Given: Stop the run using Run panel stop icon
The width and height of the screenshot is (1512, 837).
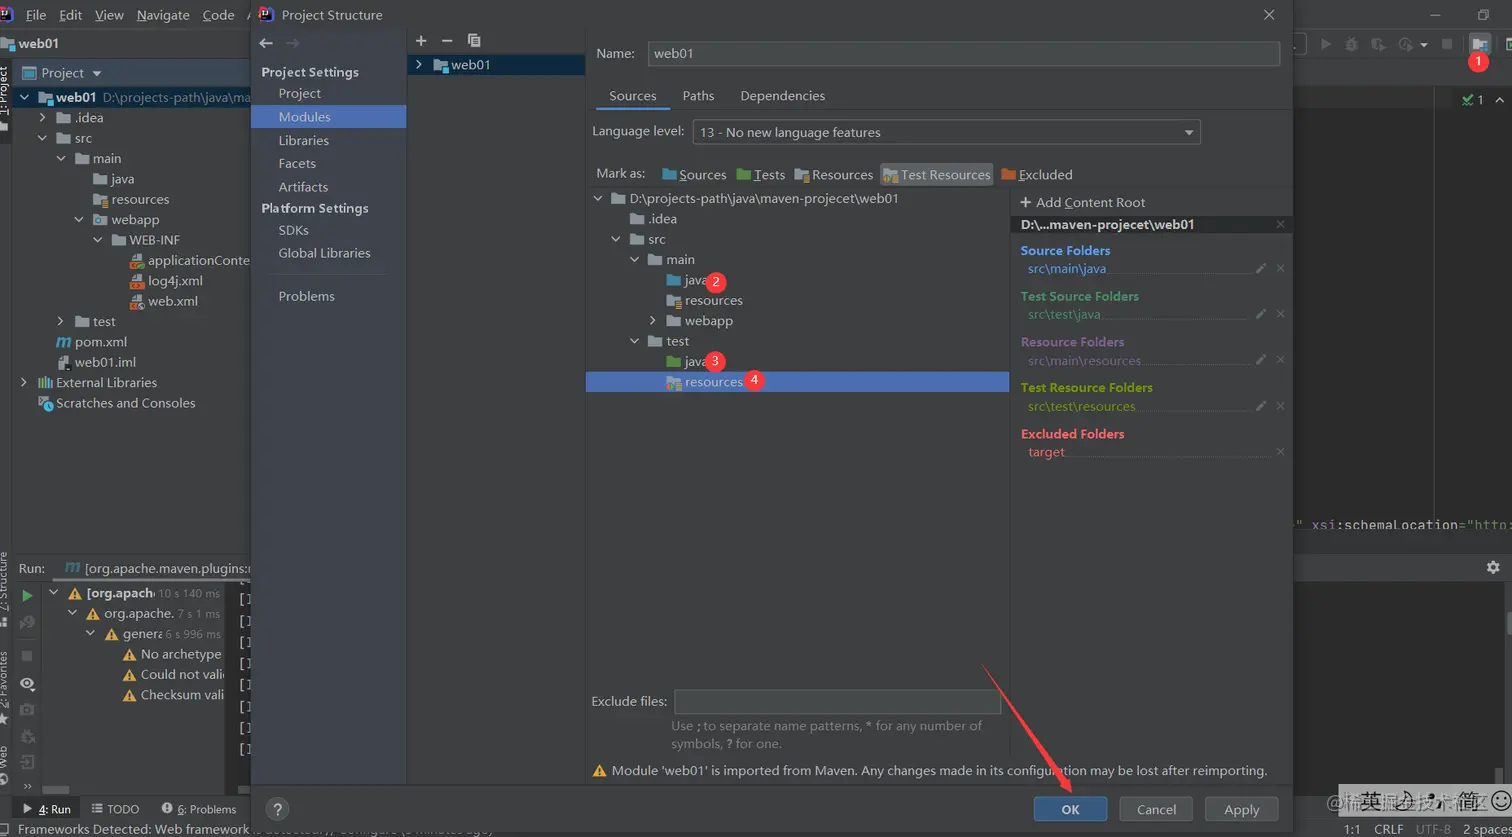Looking at the screenshot, I should tap(27, 655).
